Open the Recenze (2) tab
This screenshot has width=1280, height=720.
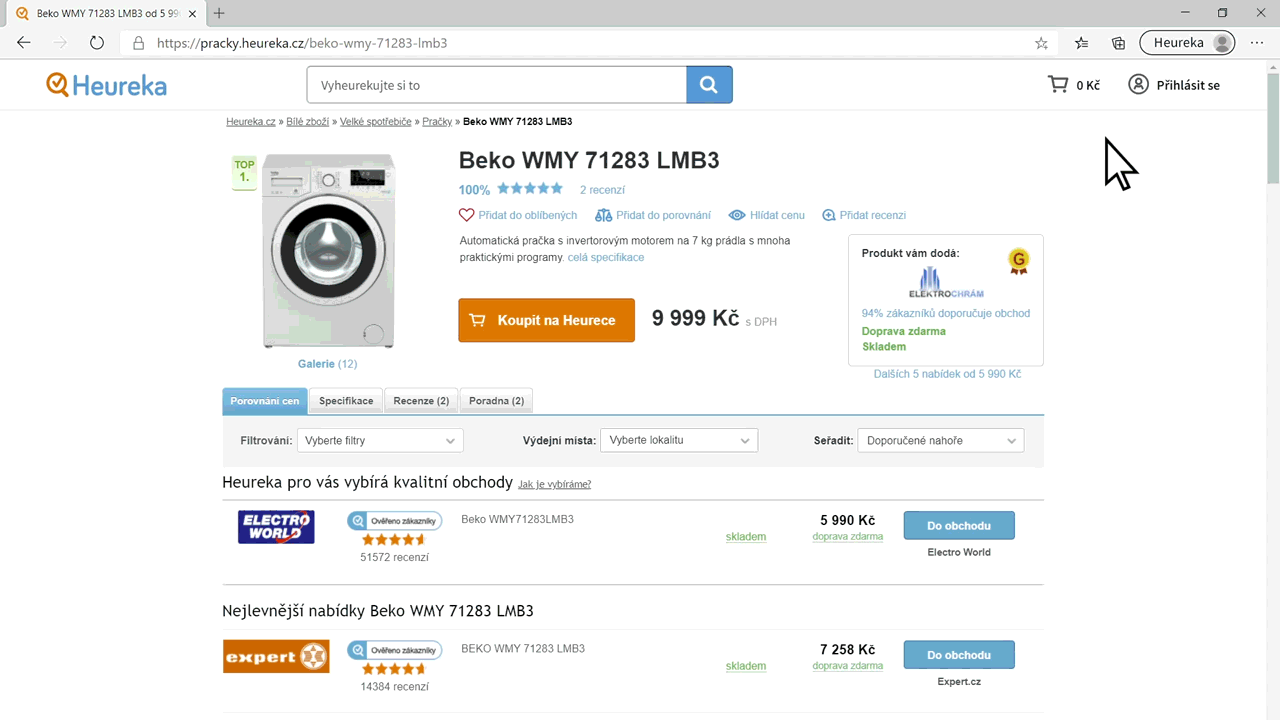[421, 401]
